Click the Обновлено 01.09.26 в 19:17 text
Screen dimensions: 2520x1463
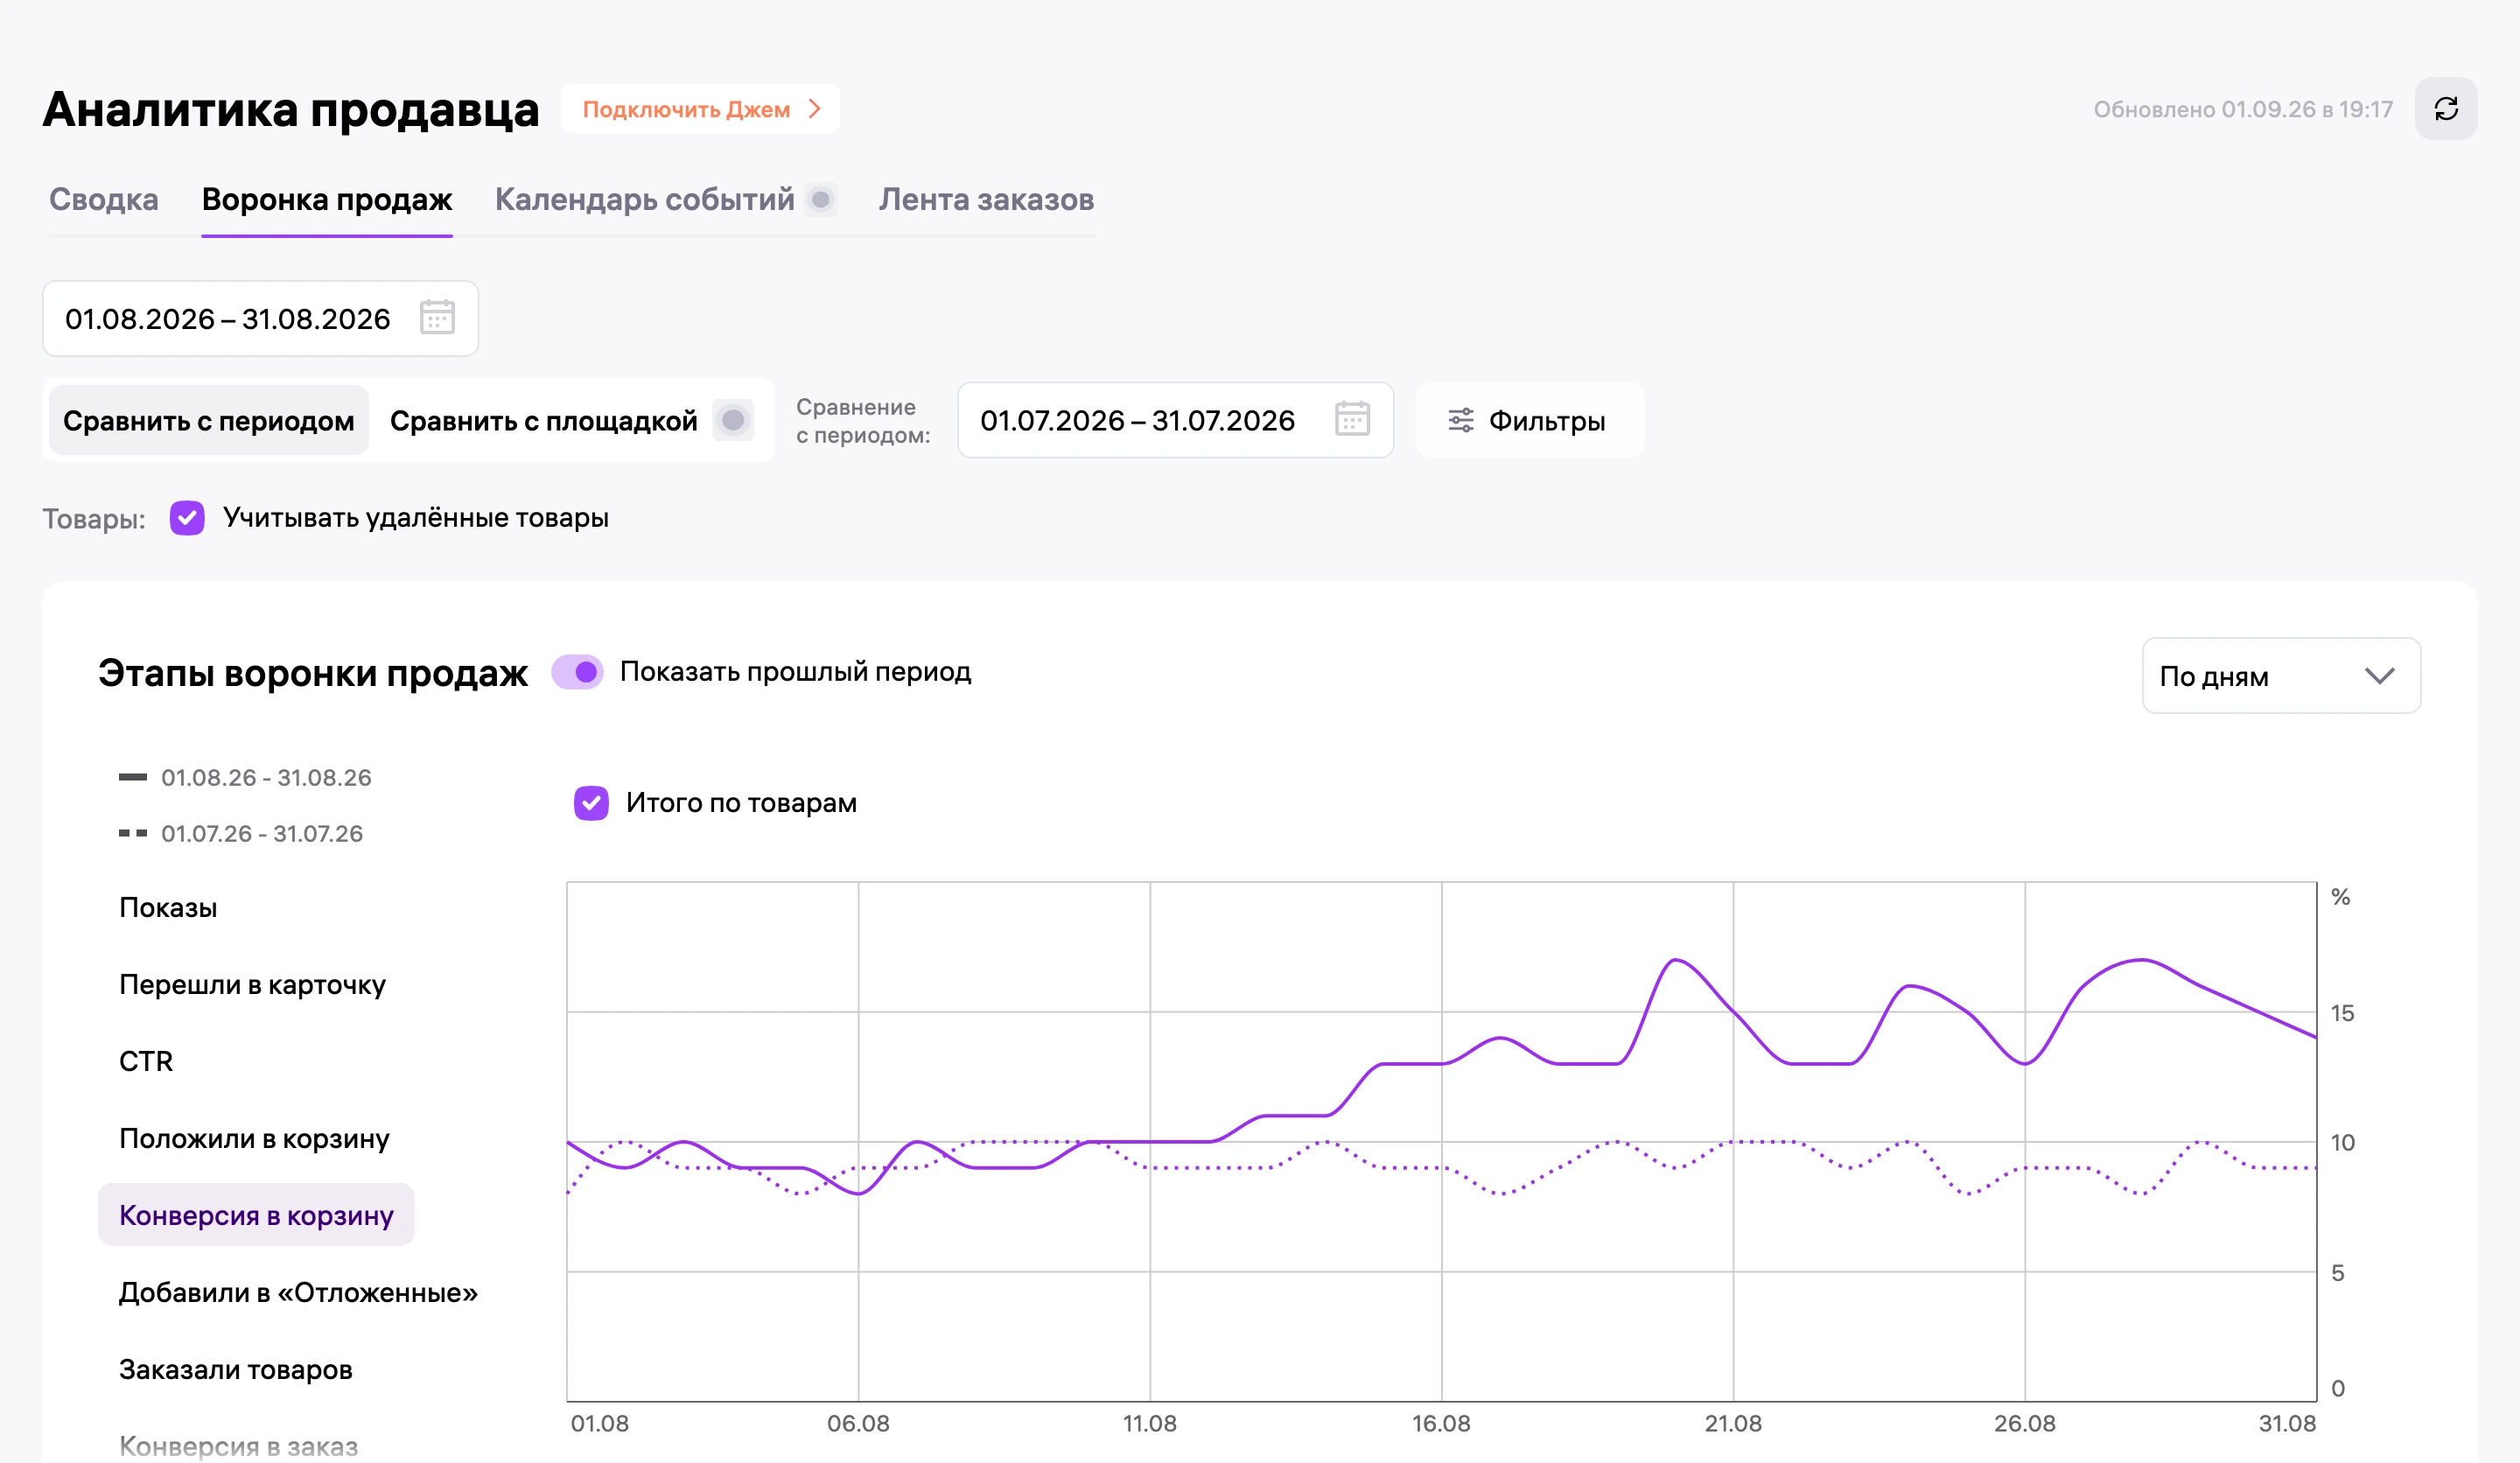tap(2243, 109)
